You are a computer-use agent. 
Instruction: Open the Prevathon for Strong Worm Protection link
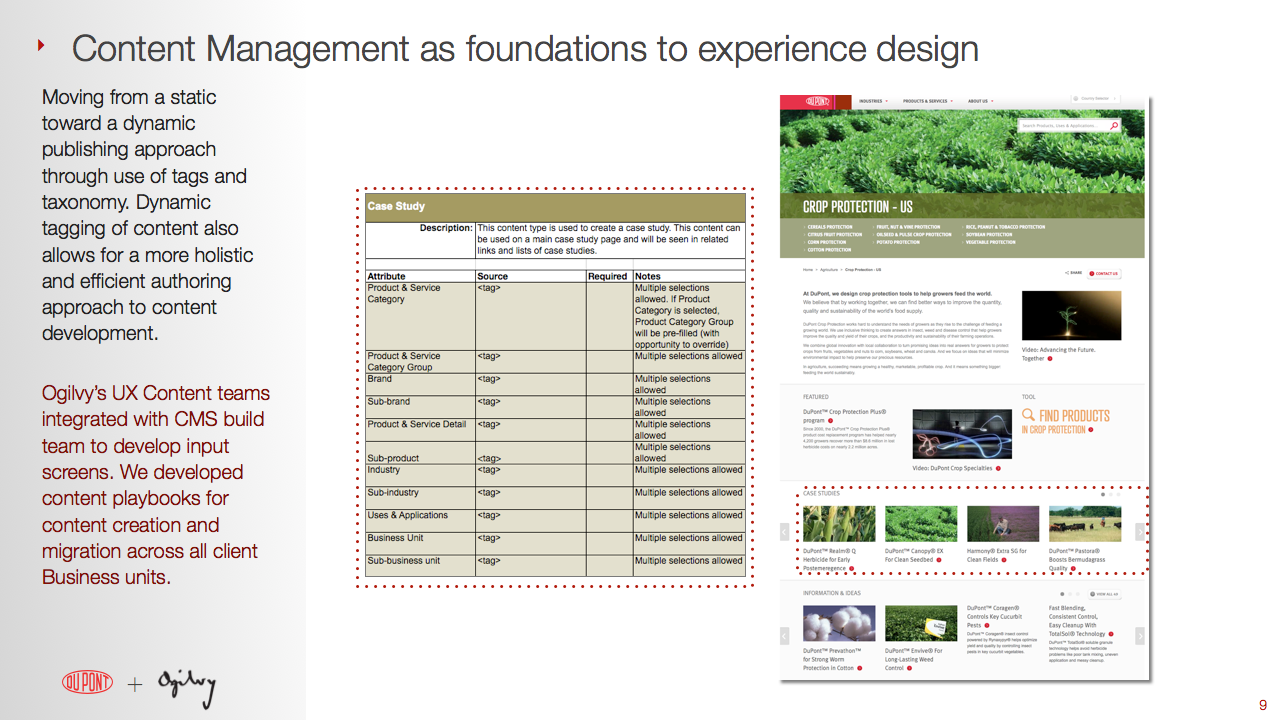(x=831, y=659)
